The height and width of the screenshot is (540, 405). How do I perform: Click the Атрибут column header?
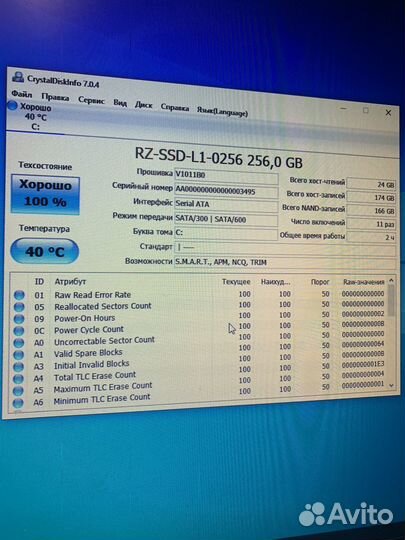click(70, 282)
